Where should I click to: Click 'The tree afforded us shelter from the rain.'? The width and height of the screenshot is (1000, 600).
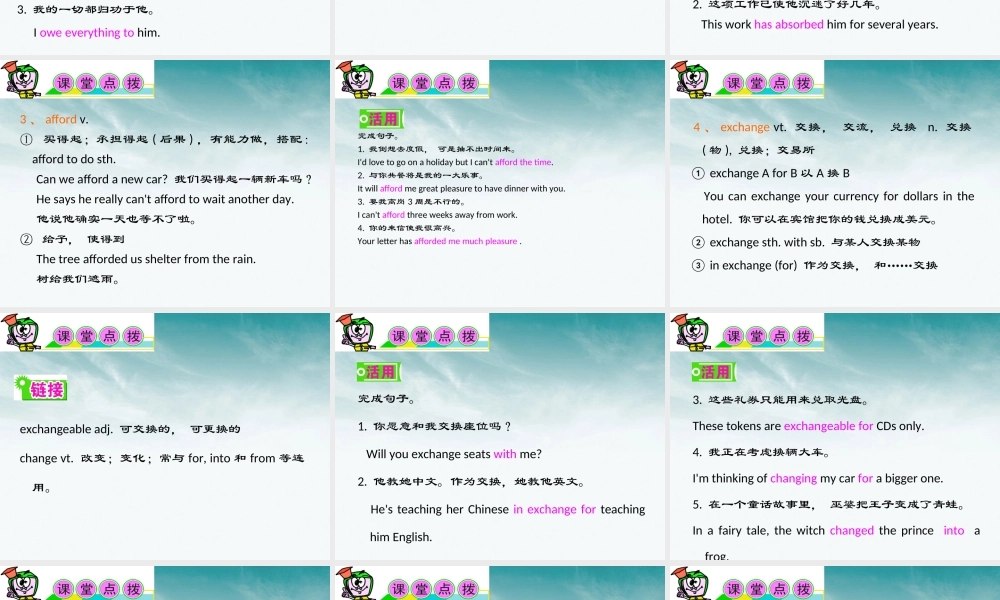[x=146, y=259]
